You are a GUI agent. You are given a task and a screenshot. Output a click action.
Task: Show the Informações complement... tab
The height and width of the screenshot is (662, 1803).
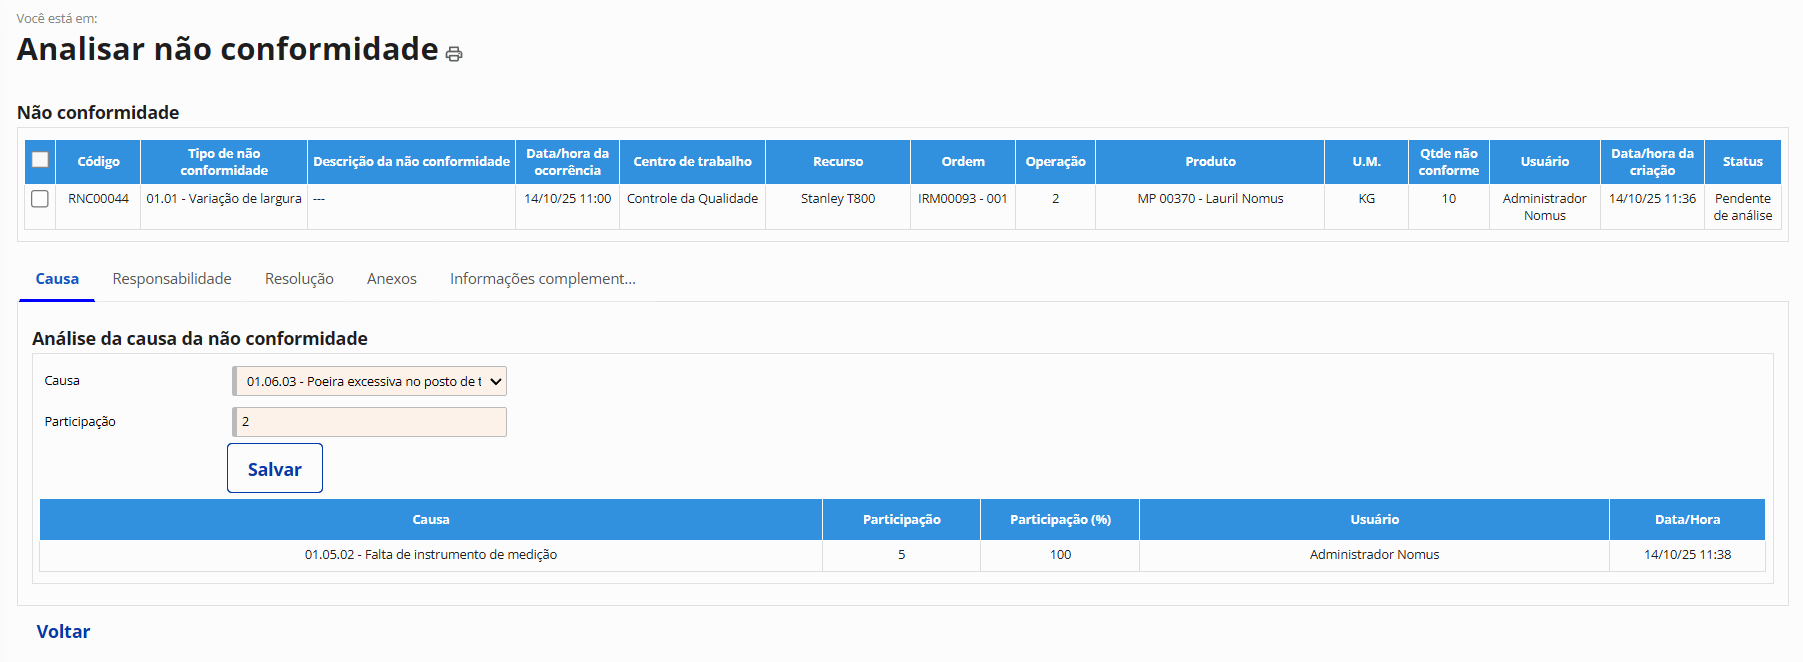pos(542,279)
